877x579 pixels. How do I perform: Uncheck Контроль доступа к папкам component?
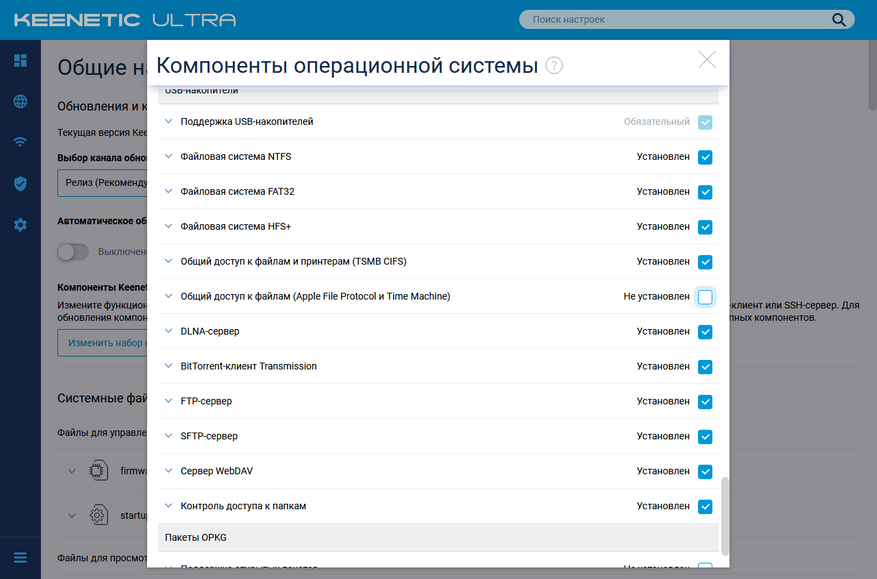coord(705,507)
